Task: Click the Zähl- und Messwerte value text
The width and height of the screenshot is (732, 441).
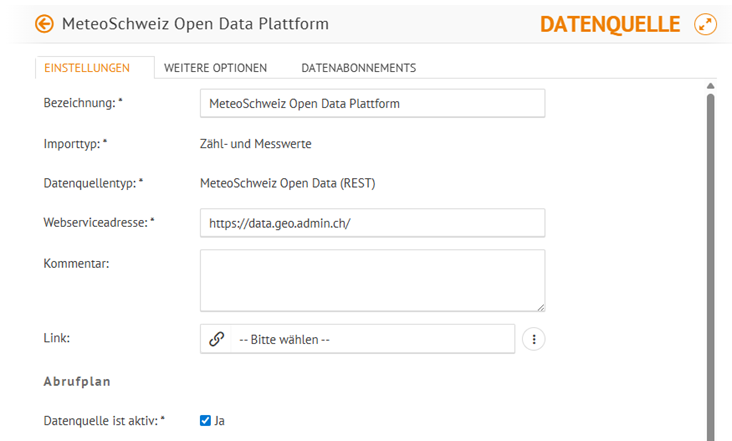Action: click(255, 144)
